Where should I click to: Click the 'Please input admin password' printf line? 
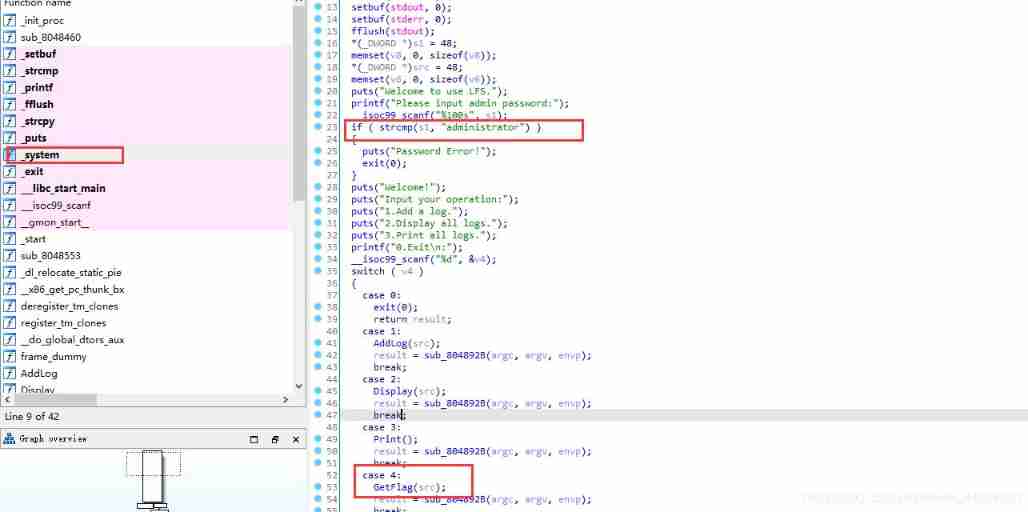(460, 103)
